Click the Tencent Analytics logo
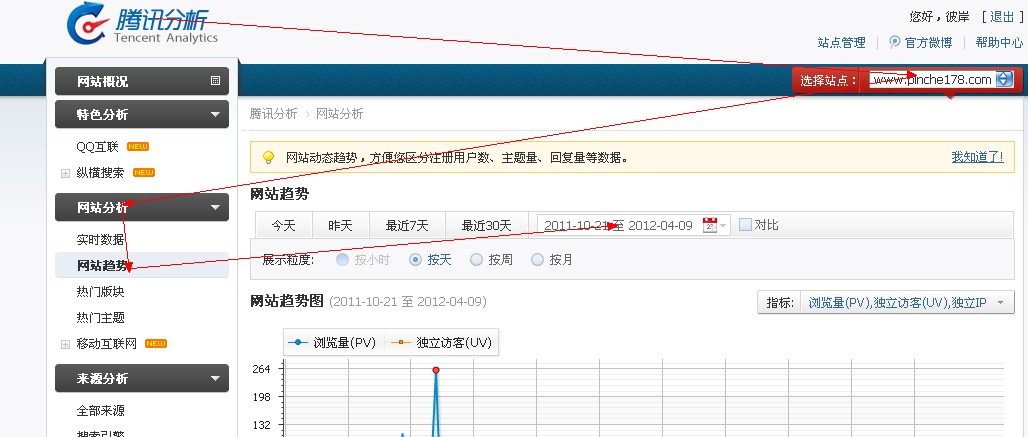Screen dimensions: 1028x437 click(142, 24)
